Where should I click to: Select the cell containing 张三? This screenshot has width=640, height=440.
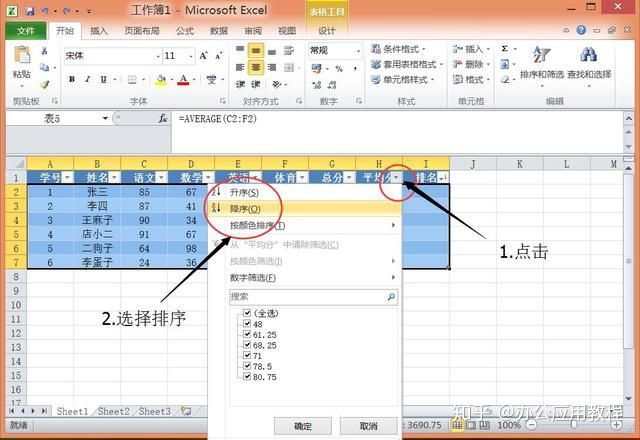tap(97, 192)
